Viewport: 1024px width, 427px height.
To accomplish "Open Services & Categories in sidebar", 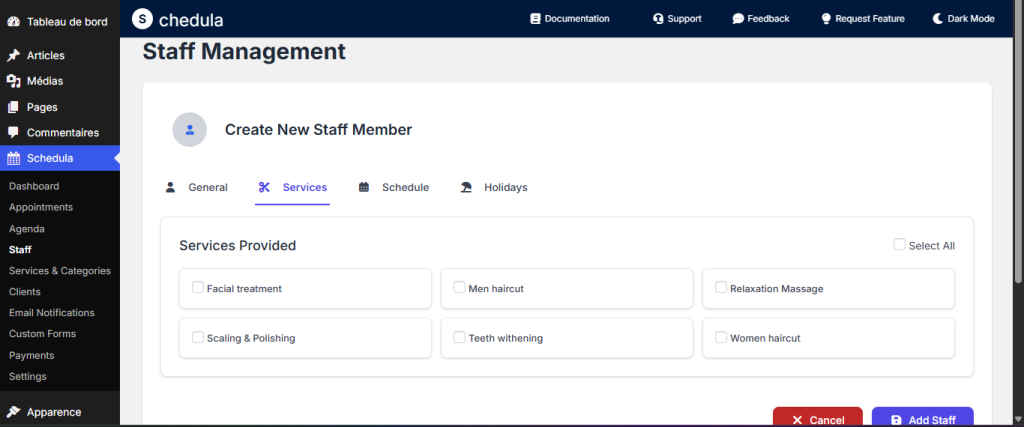I will 59,270.
